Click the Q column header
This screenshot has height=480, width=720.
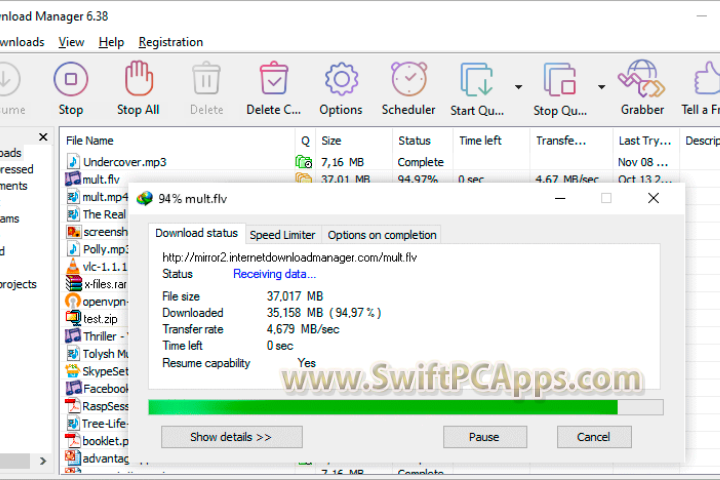(305, 141)
